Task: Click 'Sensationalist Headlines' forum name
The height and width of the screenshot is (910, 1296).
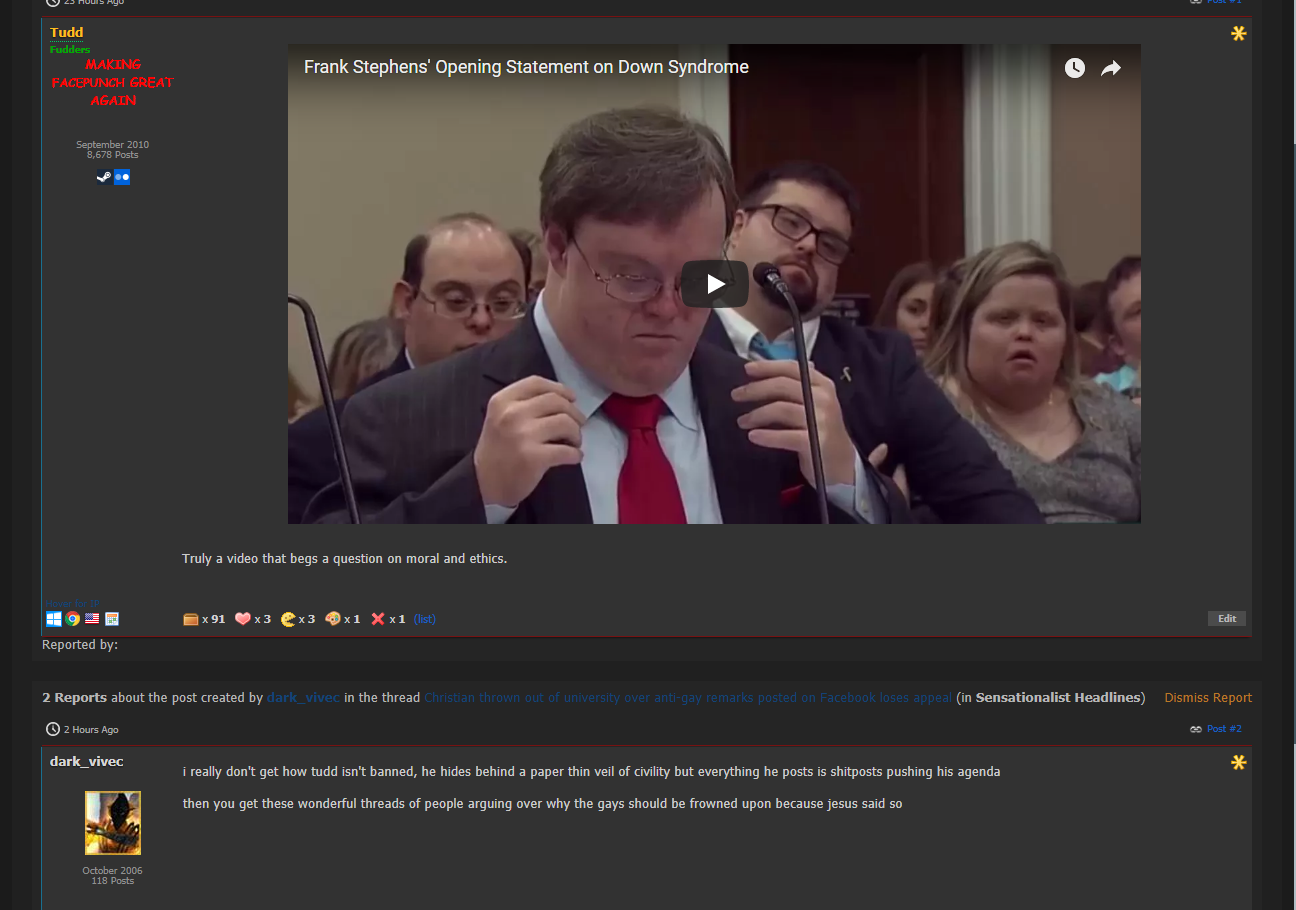Action: point(1059,698)
